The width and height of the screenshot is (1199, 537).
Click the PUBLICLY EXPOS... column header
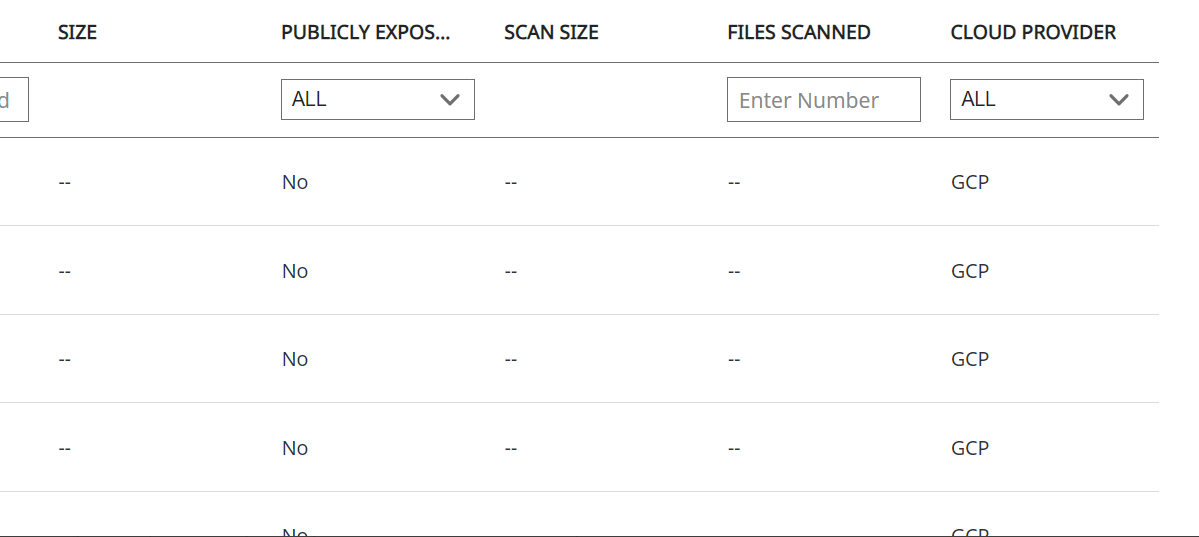pyautogui.click(x=365, y=32)
